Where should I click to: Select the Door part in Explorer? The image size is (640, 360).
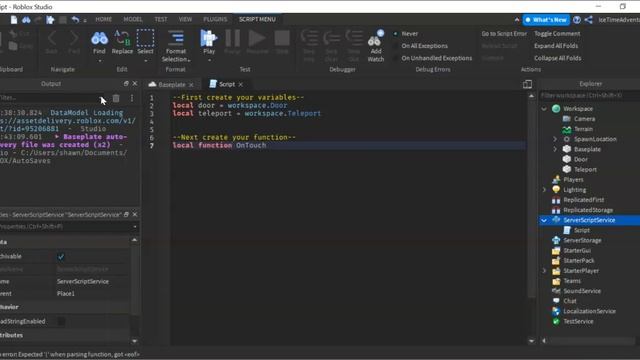click(x=581, y=159)
